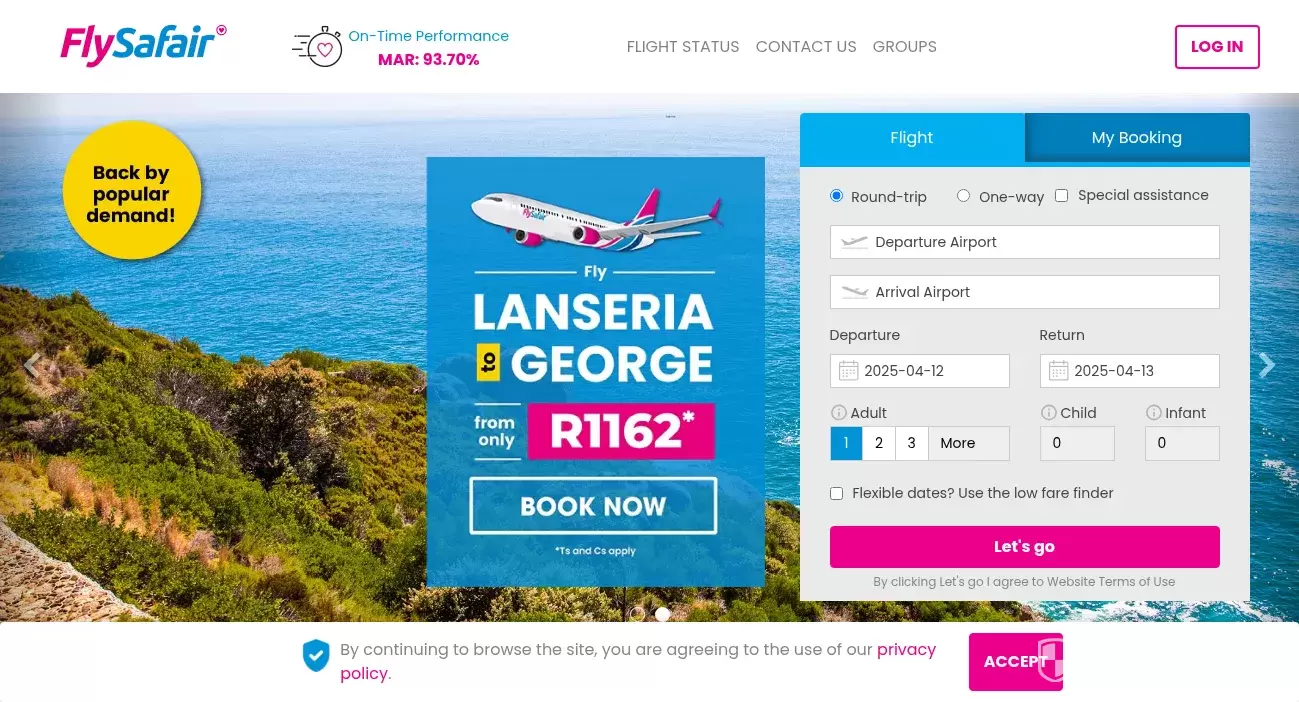Enable the Special assistance checkbox
The width and height of the screenshot is (1299, 702).
click(1061, 195)
